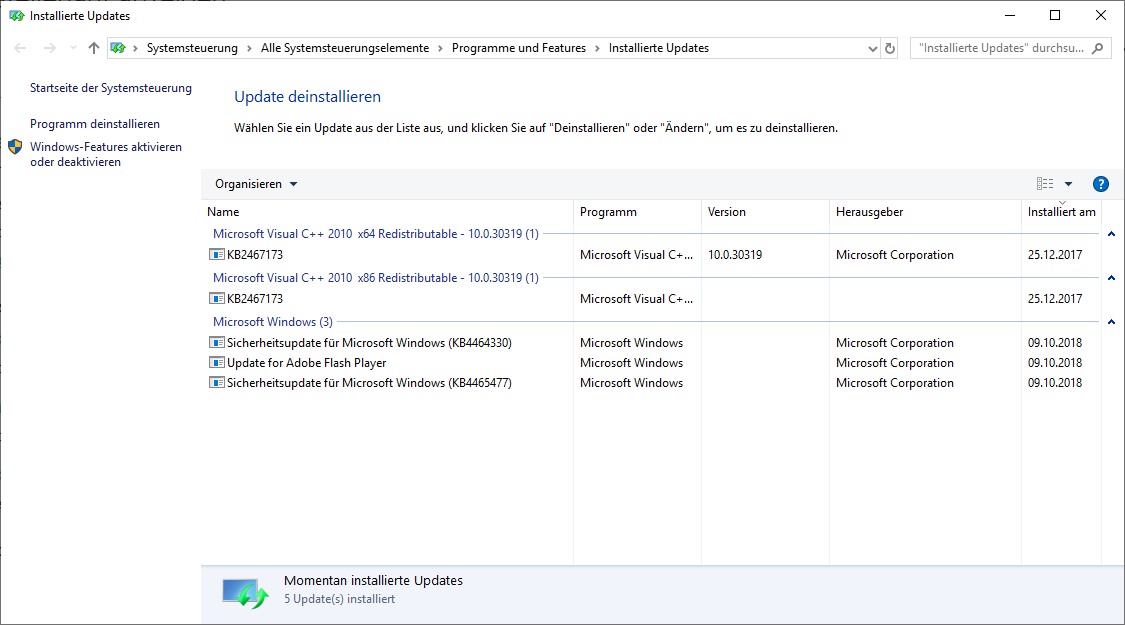
Task: Select Visual C++ 2010 x86 group header
Action: click(x=375, y=278)
